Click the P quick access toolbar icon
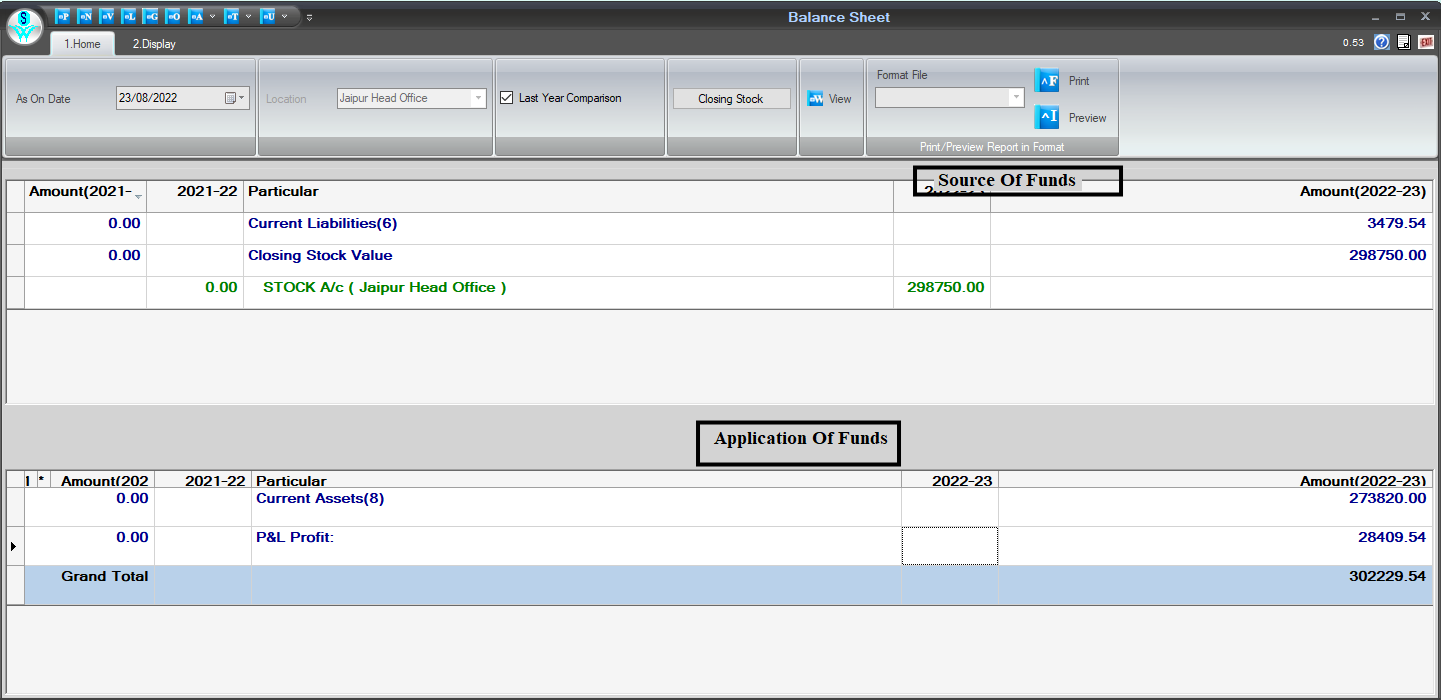Viewport: 1441px width, 700px height. pyautogui.click(x=63, y=16)
